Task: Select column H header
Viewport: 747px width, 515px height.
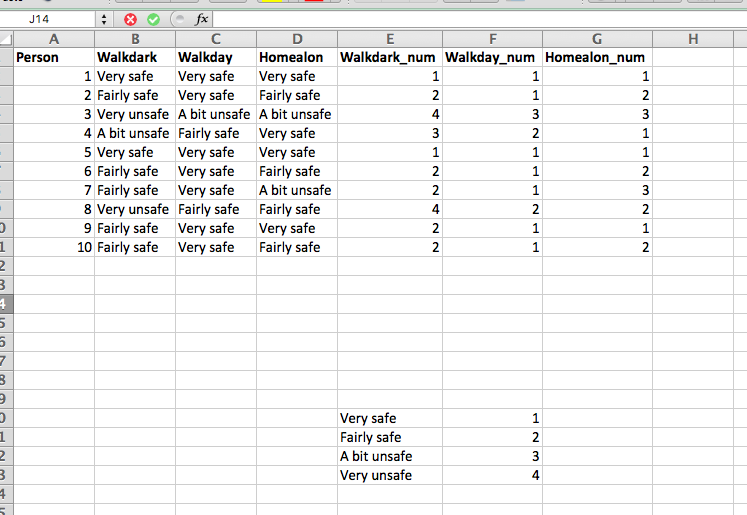Action: (693, 39)
